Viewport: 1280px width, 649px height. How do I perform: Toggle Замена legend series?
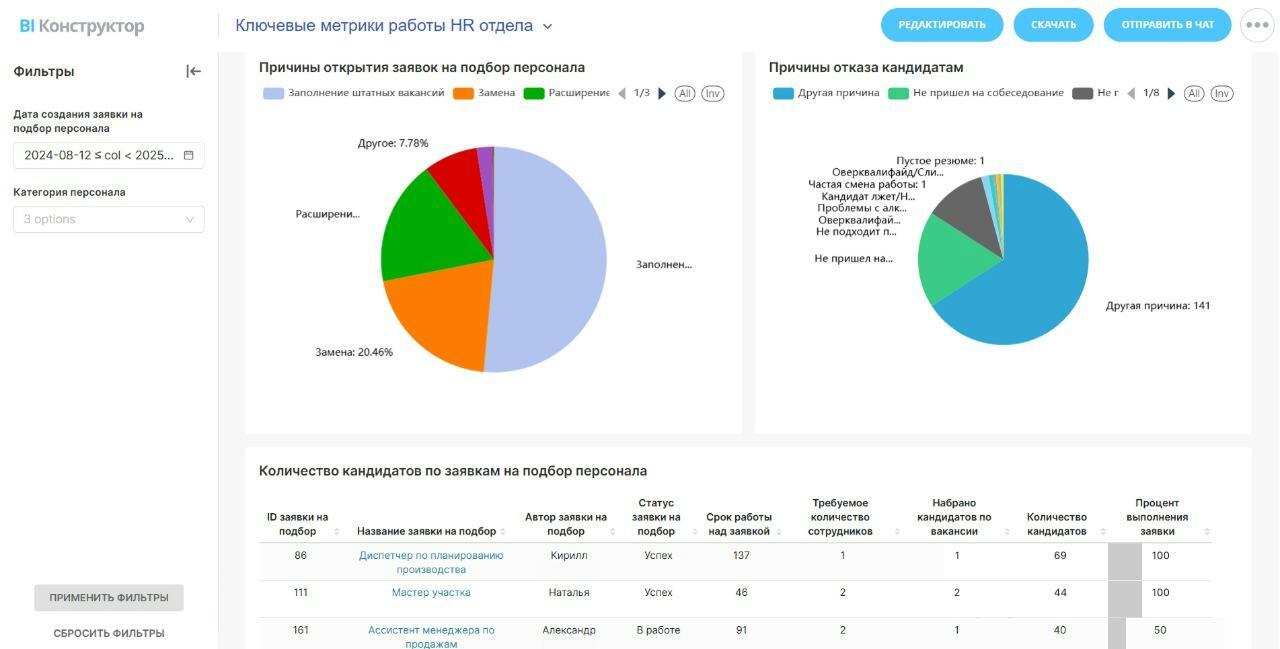point(484,93)
